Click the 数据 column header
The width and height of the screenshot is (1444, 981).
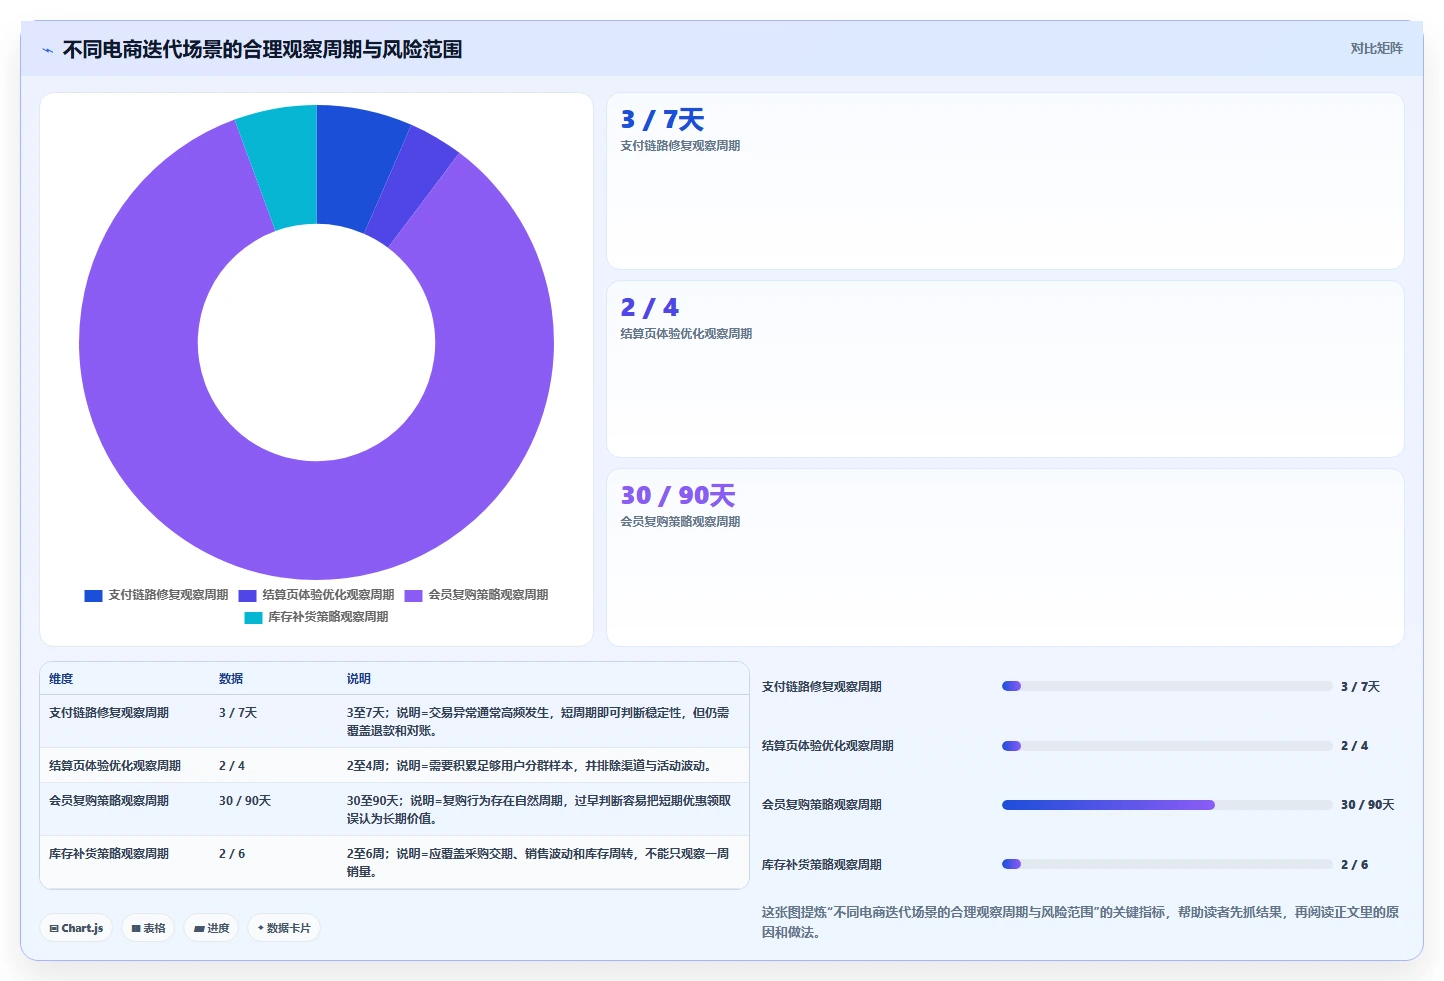pos(231,678)
